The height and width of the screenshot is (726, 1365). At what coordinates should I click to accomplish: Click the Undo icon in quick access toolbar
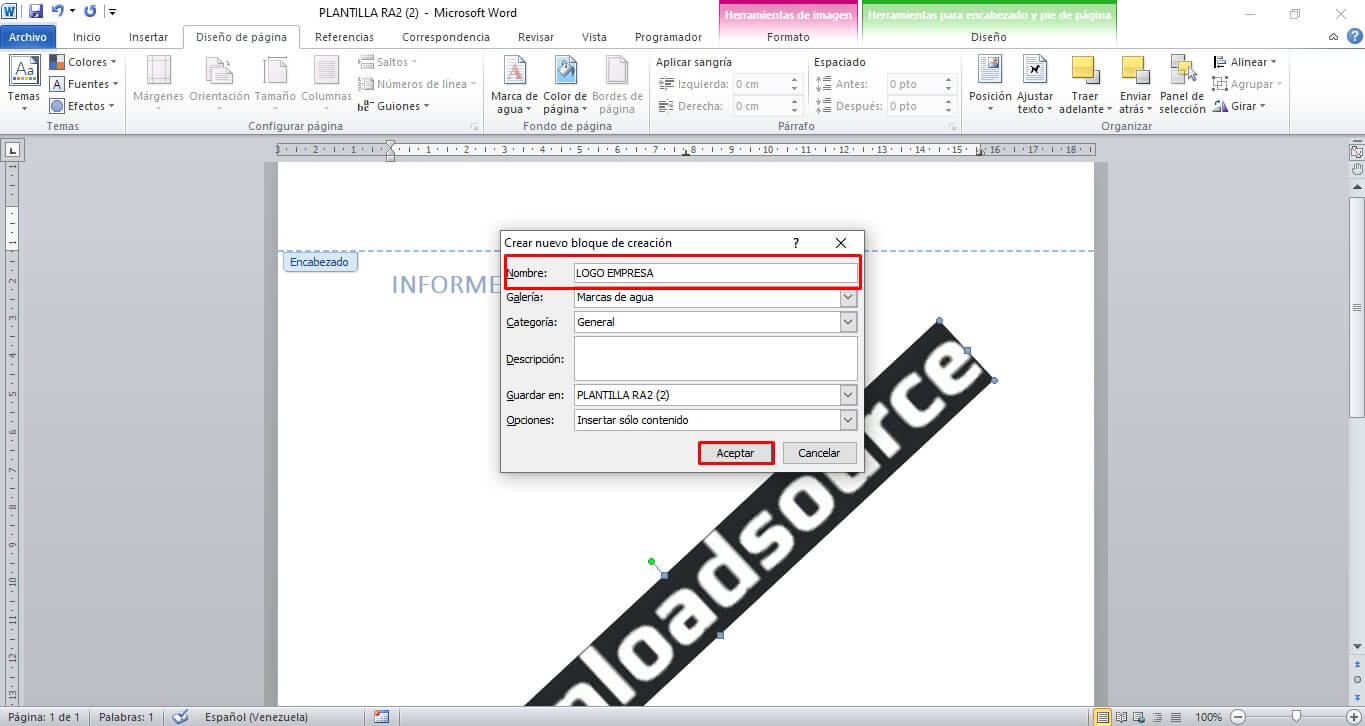pos(58,12)
